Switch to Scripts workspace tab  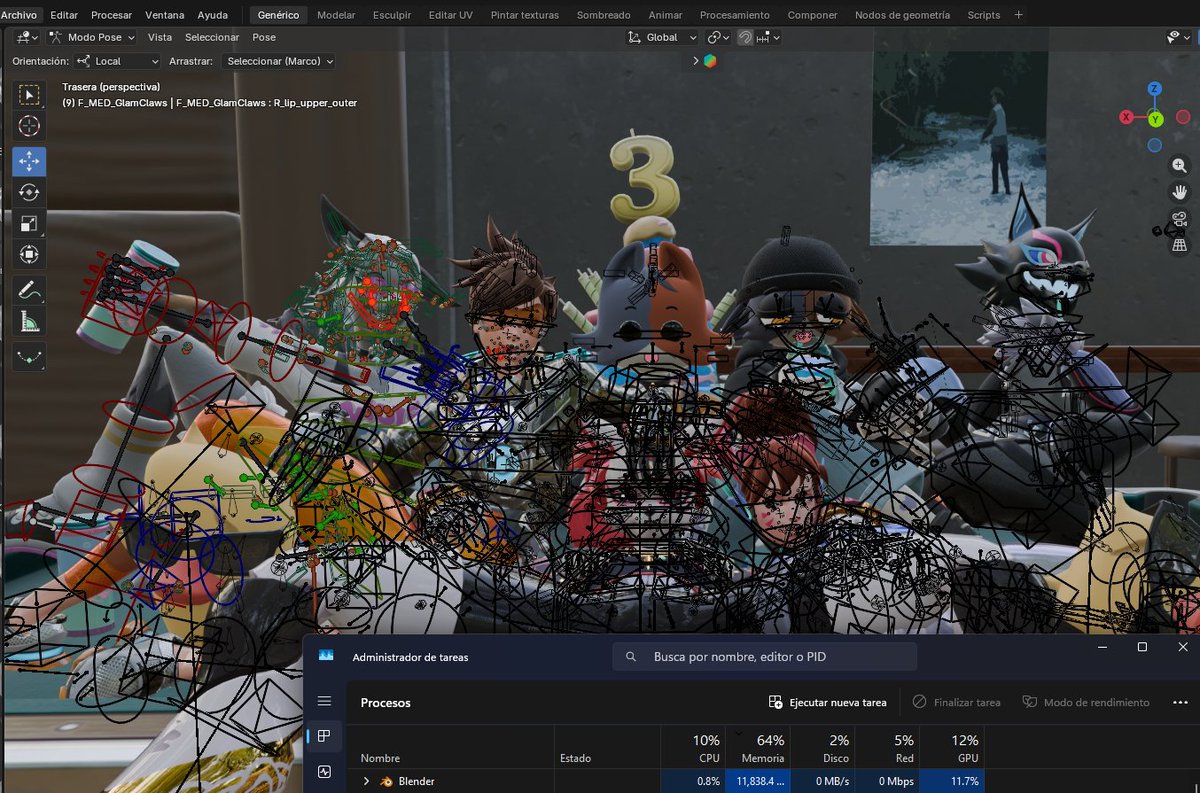(x=983, y=15)
